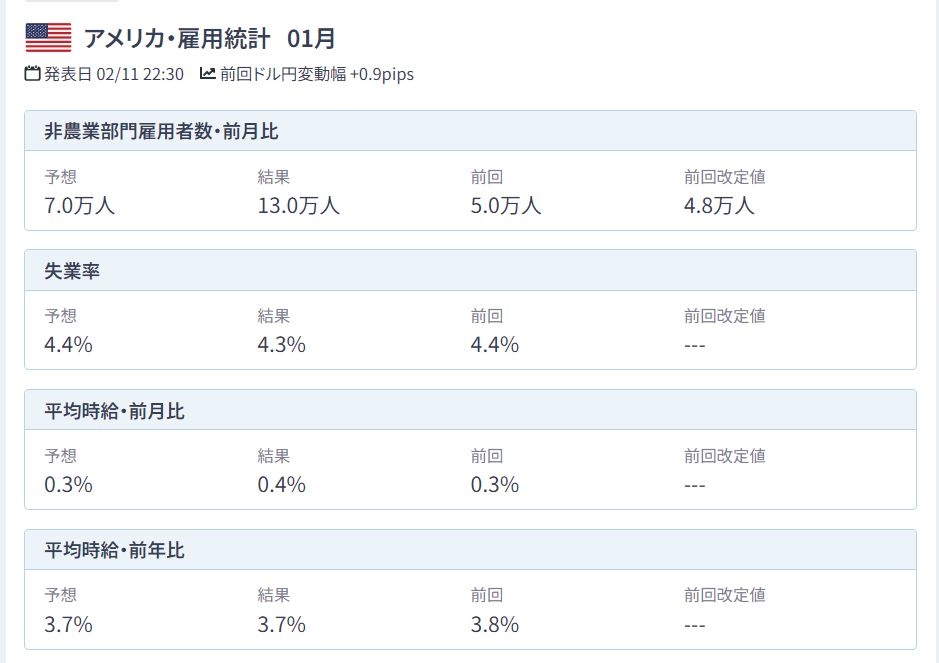Click the chart icon before USD/JPY change
Viewport: 939px width, 663px height.
click(208, 74)
